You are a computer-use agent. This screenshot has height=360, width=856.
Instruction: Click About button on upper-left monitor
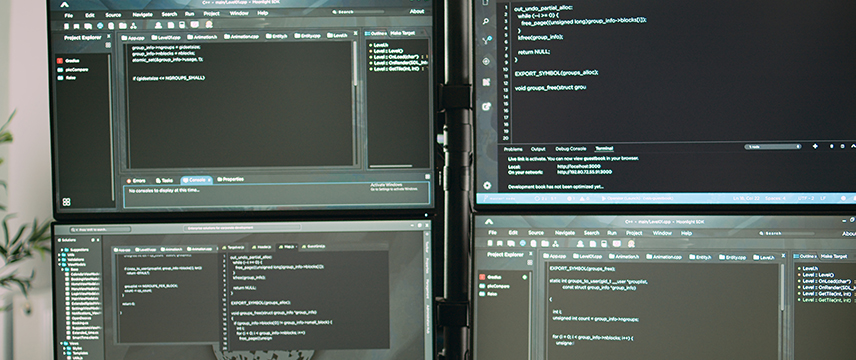tap(417, 11)
